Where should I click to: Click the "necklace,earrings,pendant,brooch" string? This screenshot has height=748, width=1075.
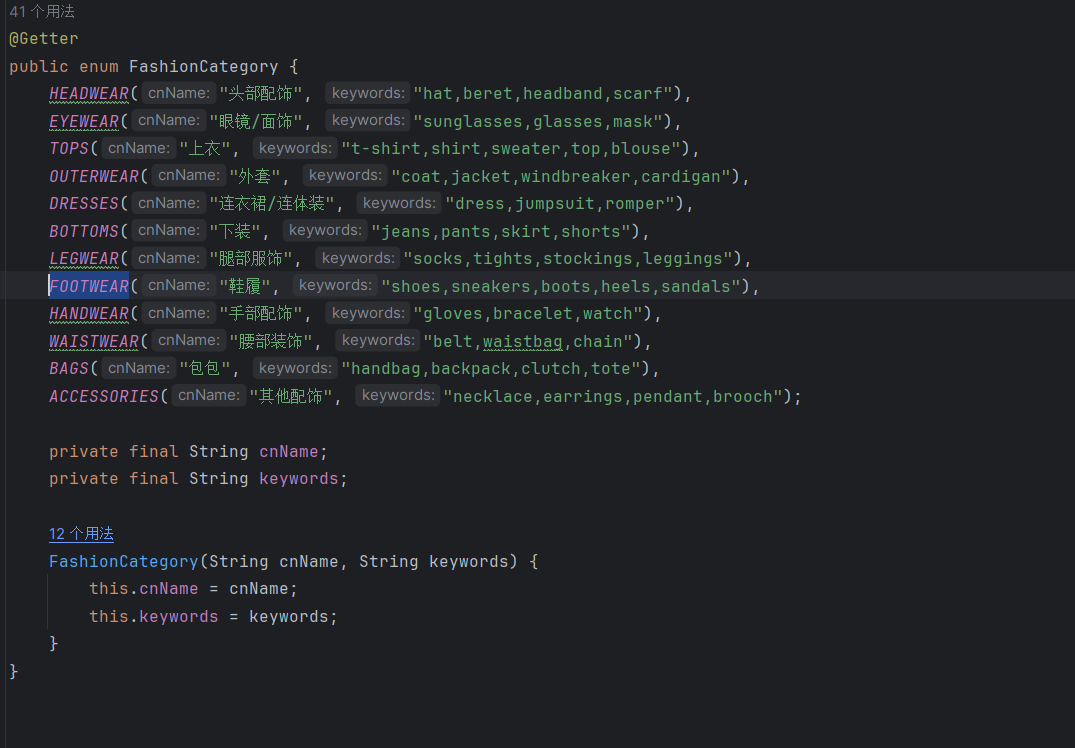[613, 396]
